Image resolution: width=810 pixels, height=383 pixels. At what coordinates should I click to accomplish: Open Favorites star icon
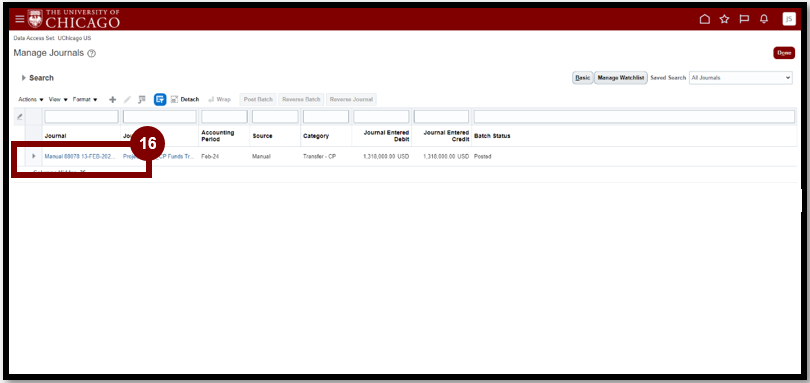[x=724, y=19]
